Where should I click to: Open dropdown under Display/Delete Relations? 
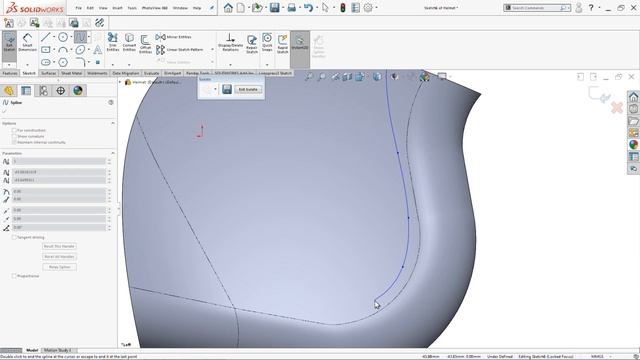pyautogui.click(x=230, y=64)
